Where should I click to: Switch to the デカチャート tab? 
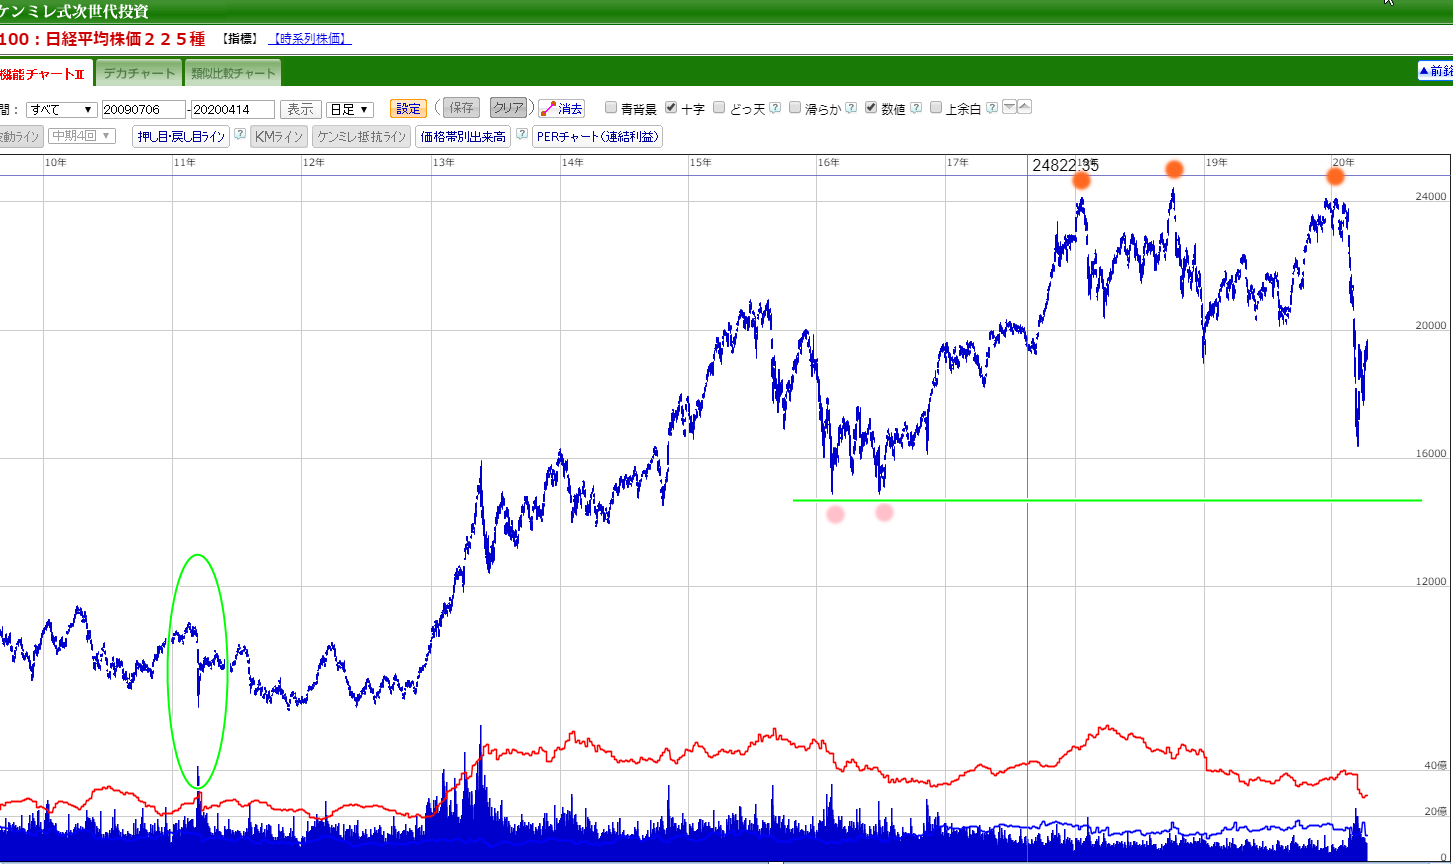pos(139,73)
